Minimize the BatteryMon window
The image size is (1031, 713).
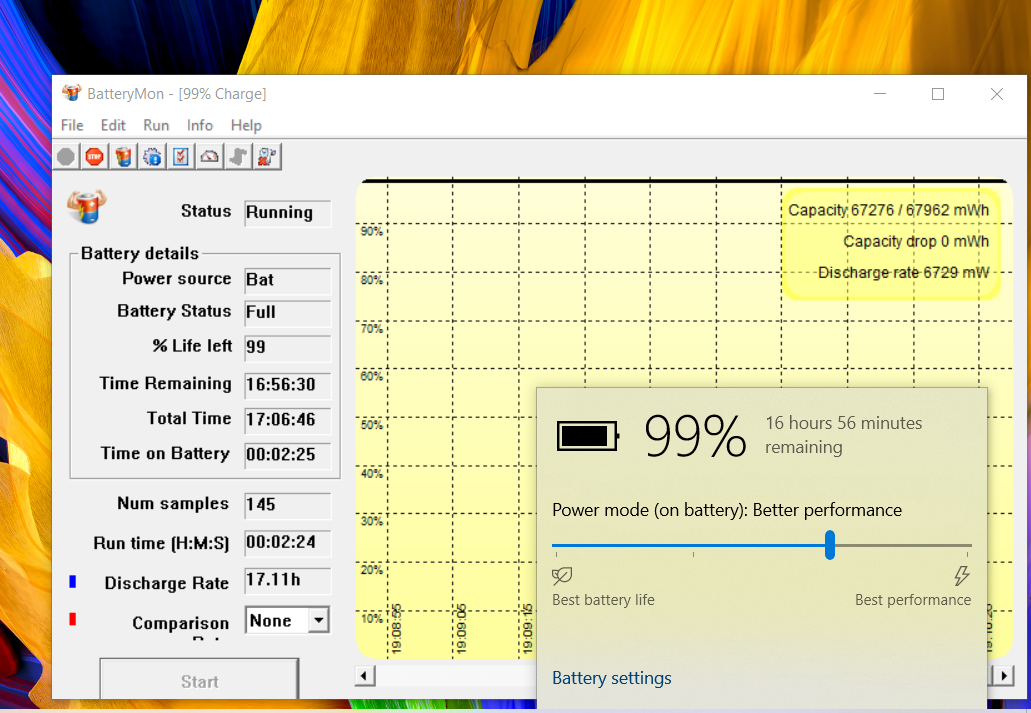[x=880, y=94]
